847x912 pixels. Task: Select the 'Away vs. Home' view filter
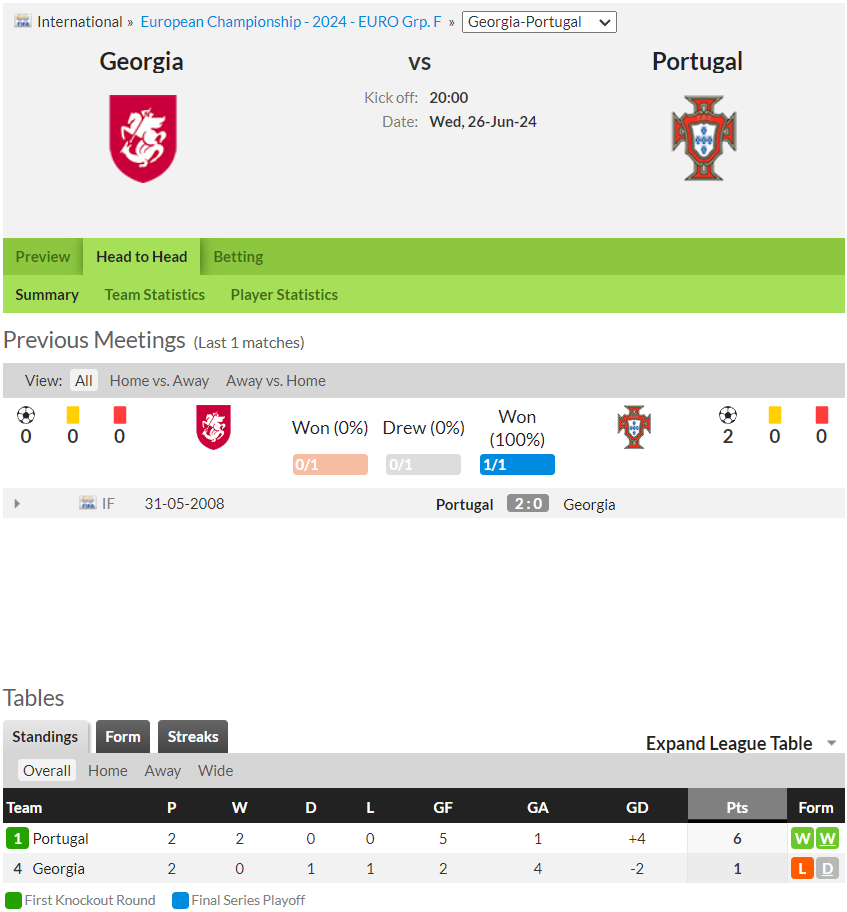276,381
